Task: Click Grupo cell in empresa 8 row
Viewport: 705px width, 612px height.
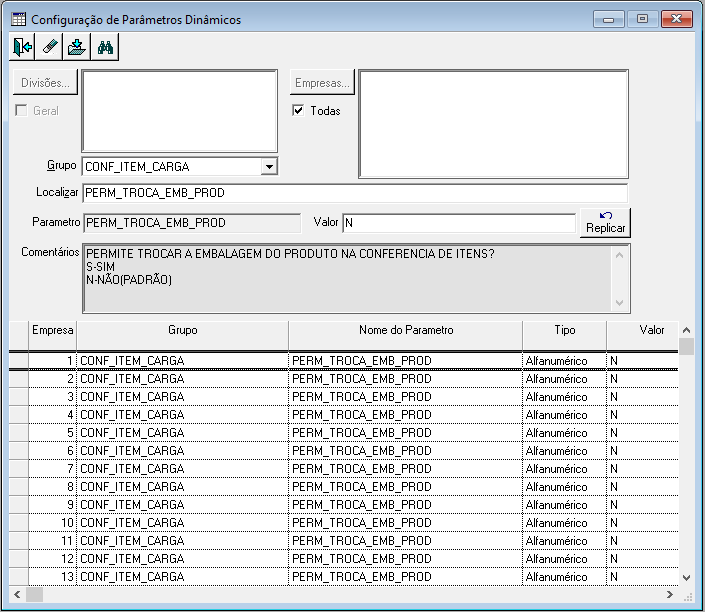Action: (x=183, y=487)
